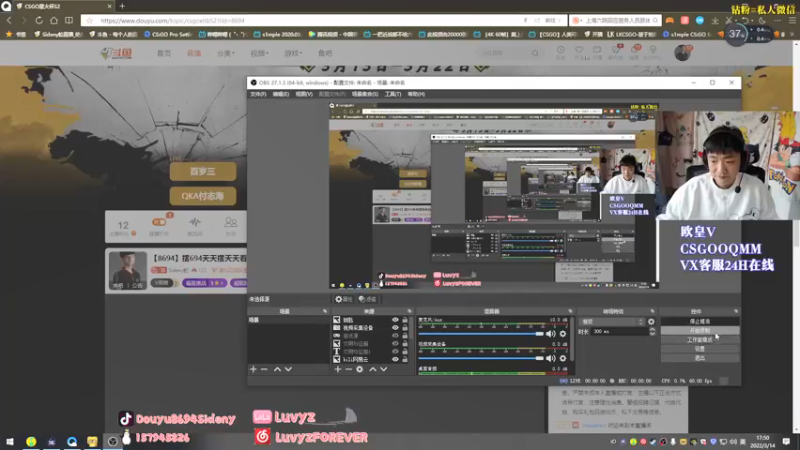Toggle visibility of the first source in the list

click(395, 320)
